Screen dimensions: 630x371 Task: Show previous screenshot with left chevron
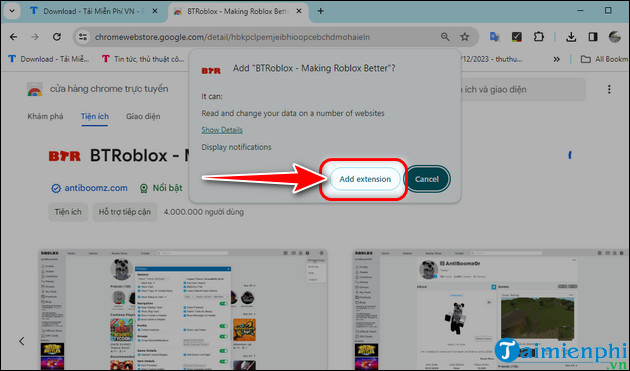(x=21, y=341)
